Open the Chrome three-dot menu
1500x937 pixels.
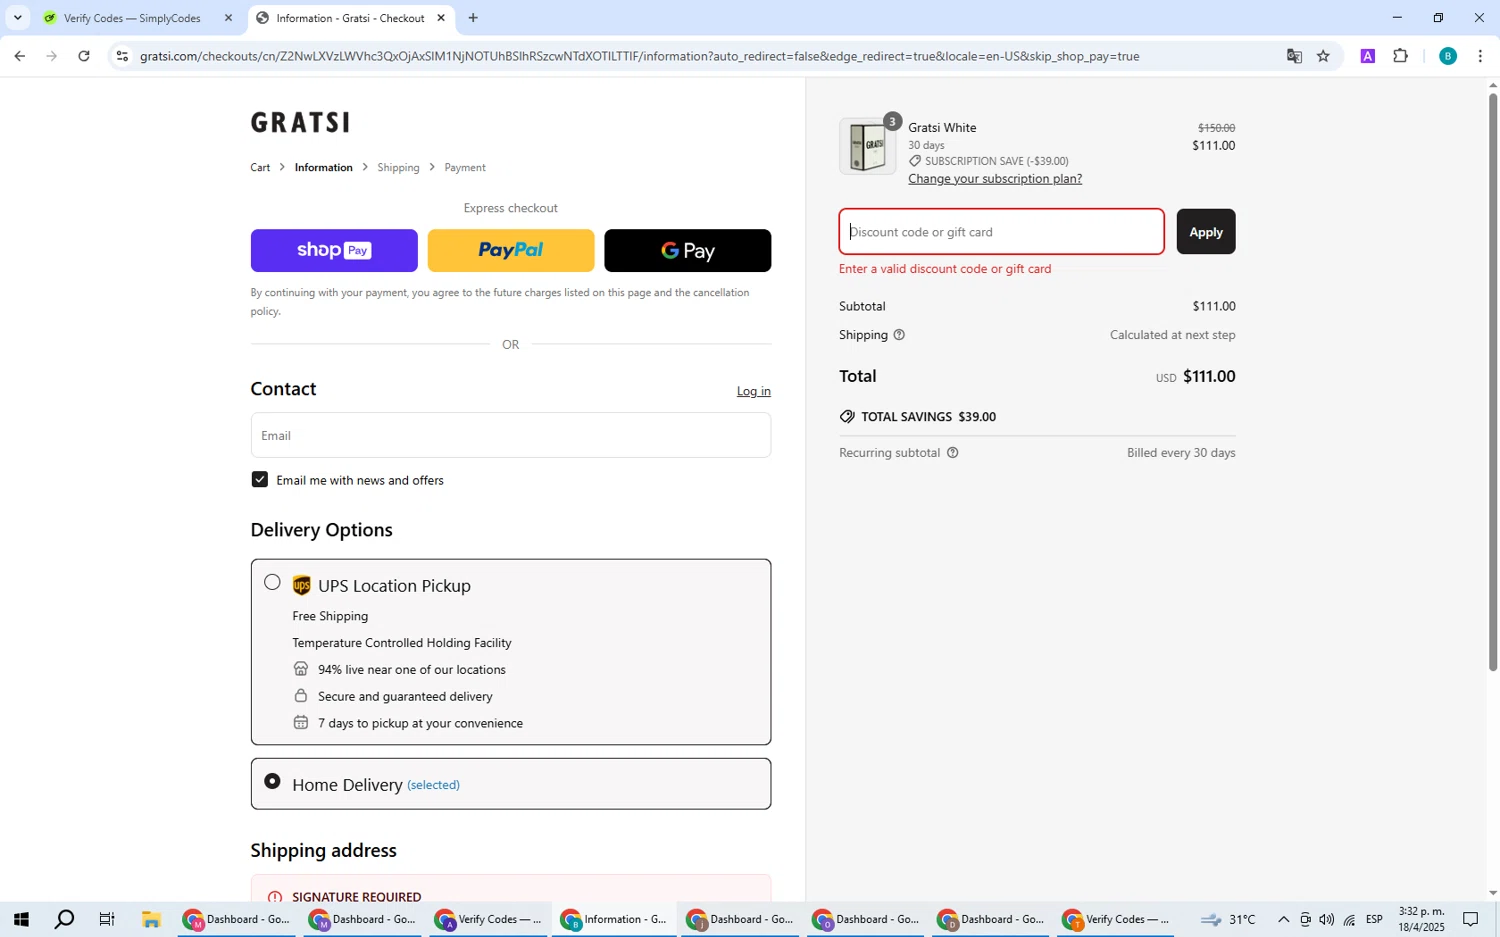point(1480,56)
